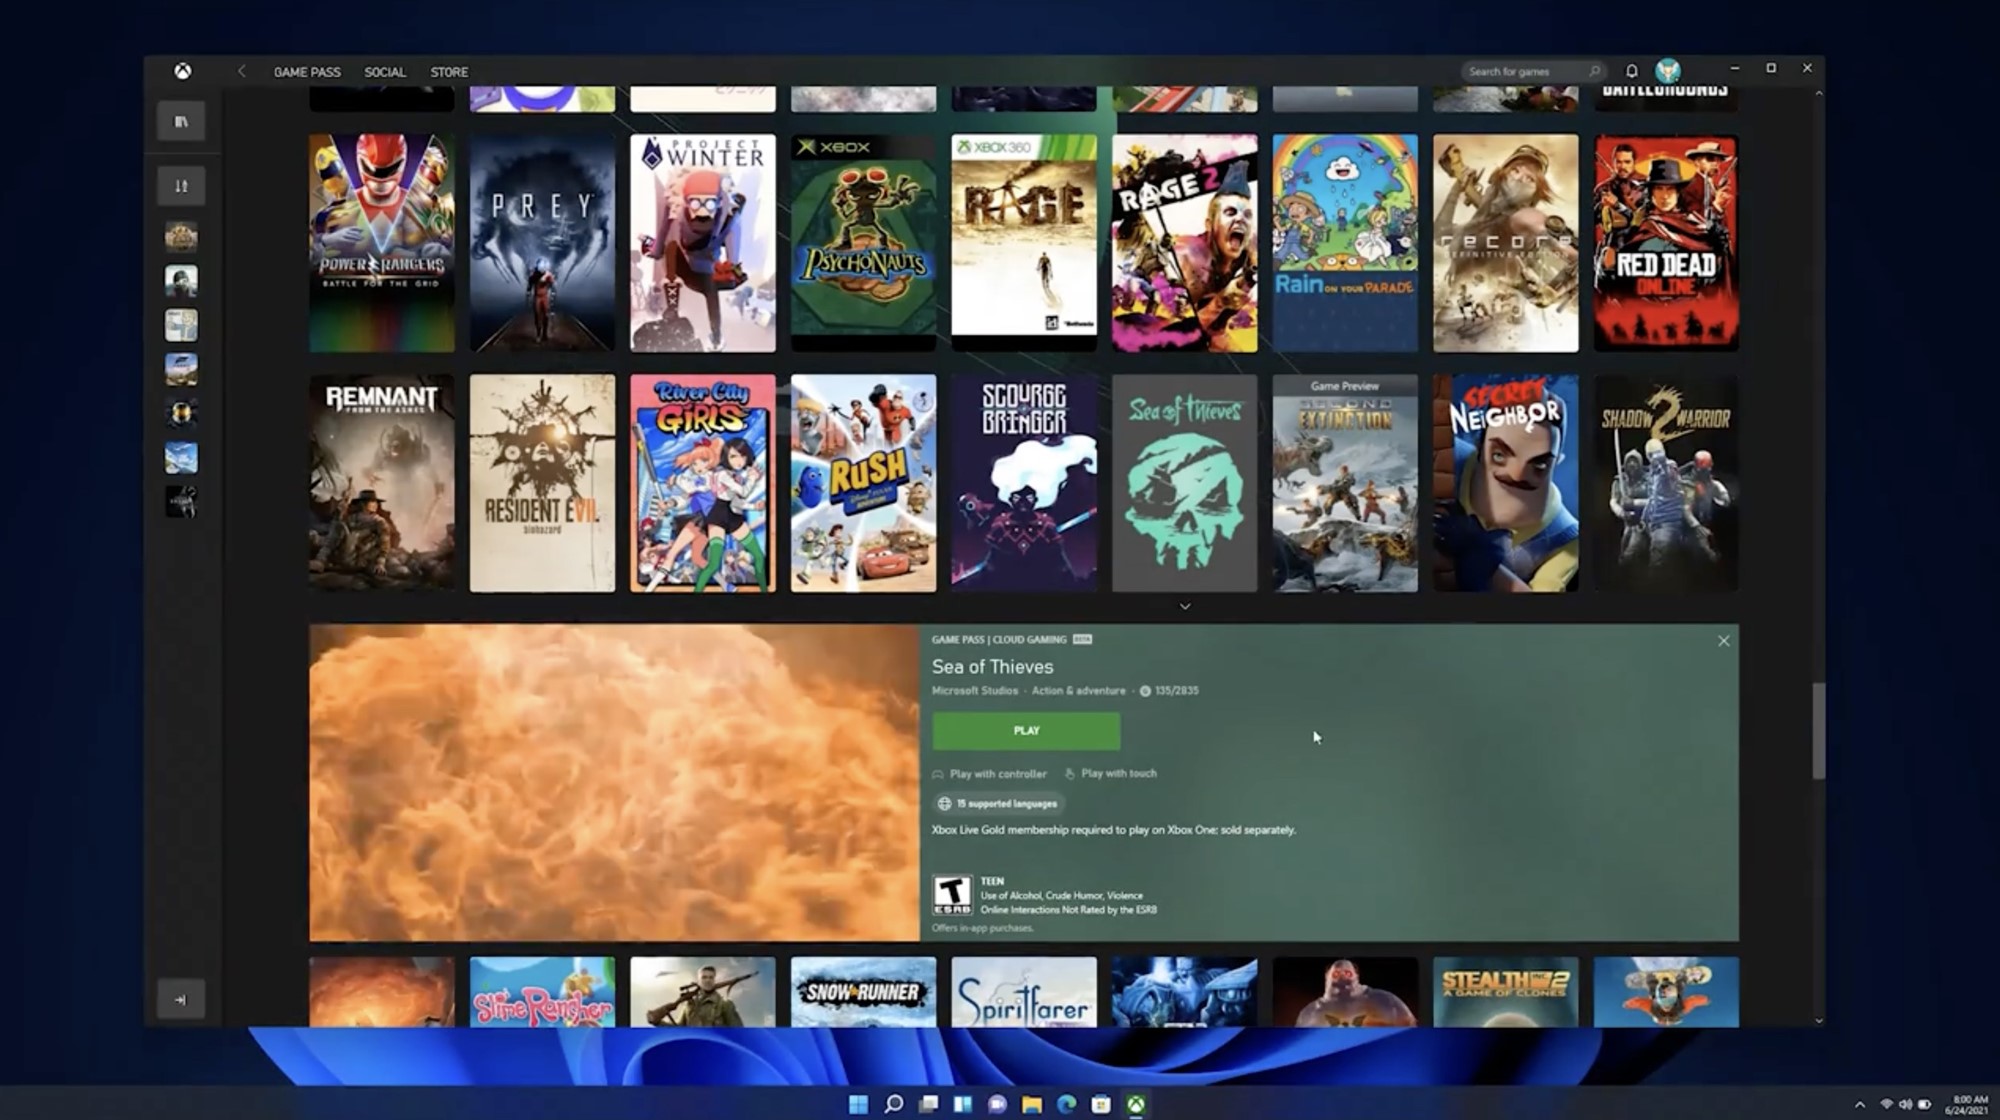The width and height of the screenshot is (2000, 1120).
Task: Open the notifications bell
Action: point(1632,71)
